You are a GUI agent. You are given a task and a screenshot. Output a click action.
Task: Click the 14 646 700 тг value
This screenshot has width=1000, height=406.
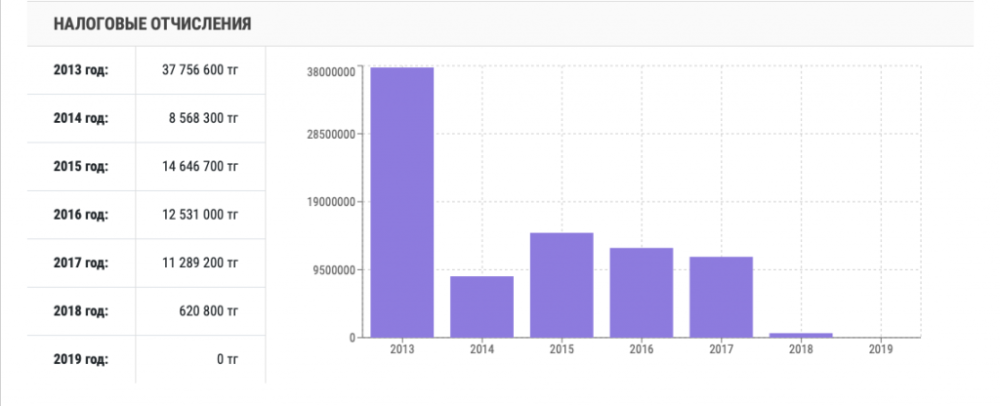coord(200,166)
